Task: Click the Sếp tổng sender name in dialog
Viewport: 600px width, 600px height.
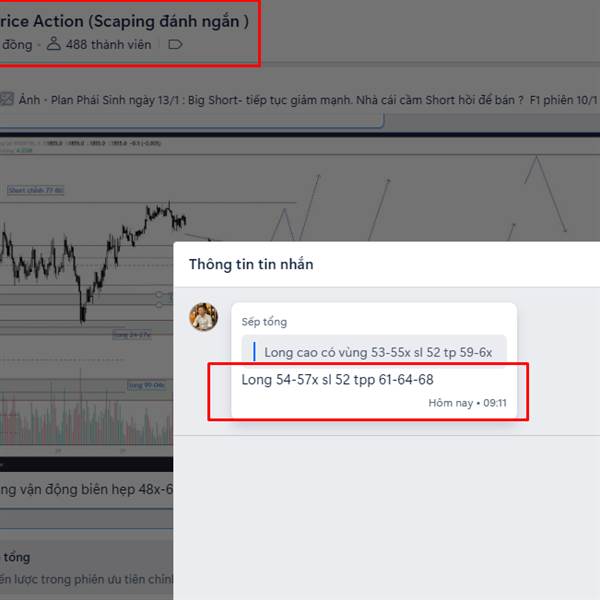Action: click(264, 322)
